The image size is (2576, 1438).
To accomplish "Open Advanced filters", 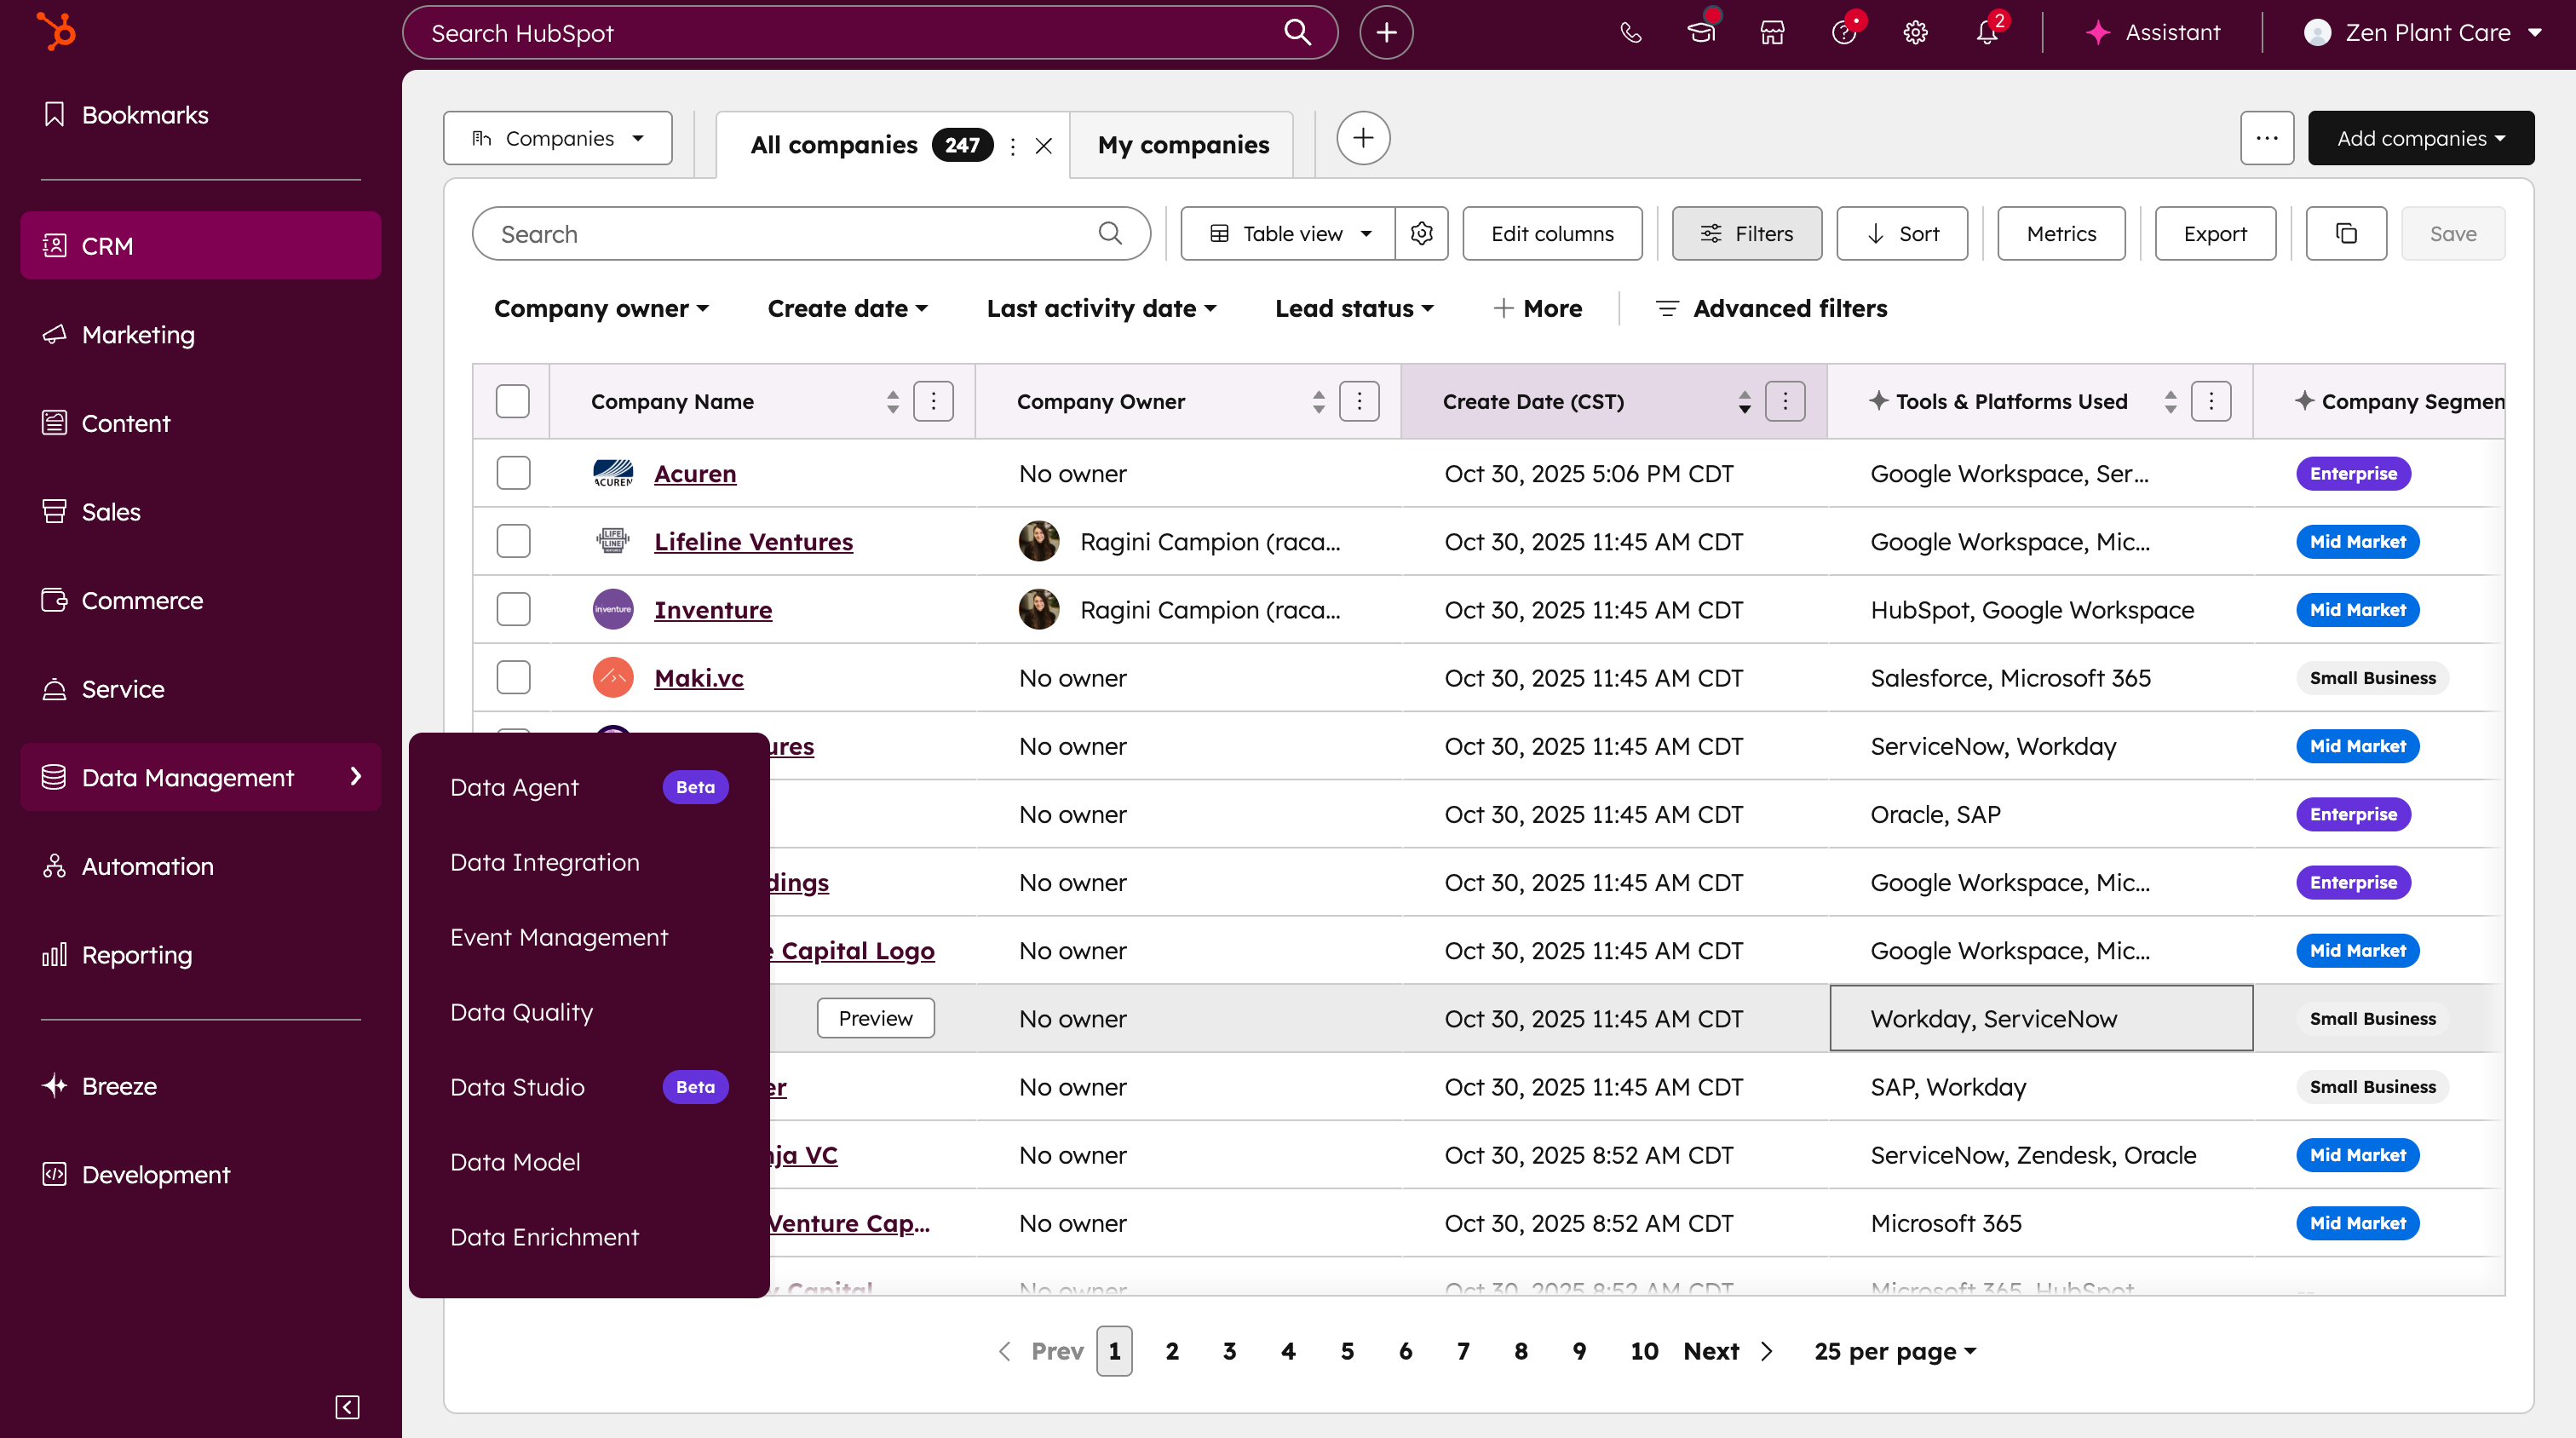I will point(1771,308).
